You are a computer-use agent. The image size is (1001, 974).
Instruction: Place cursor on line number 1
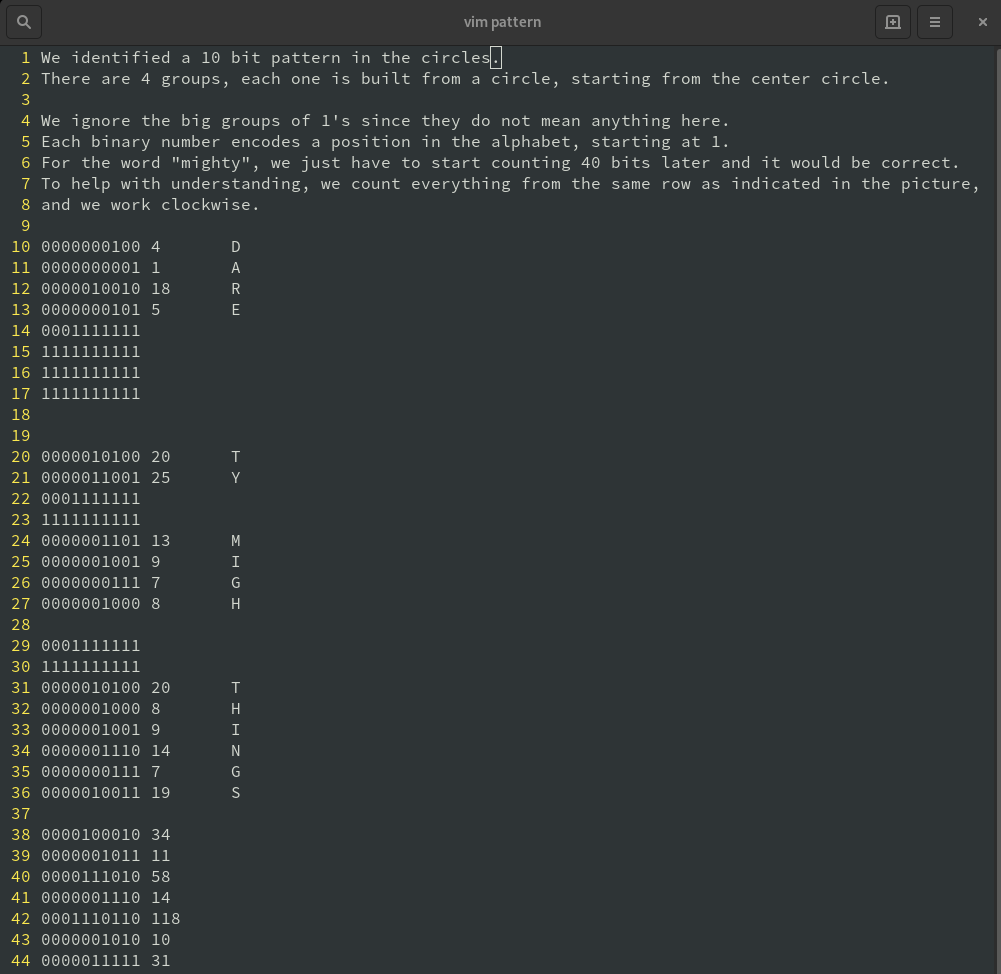click(26, 58)
